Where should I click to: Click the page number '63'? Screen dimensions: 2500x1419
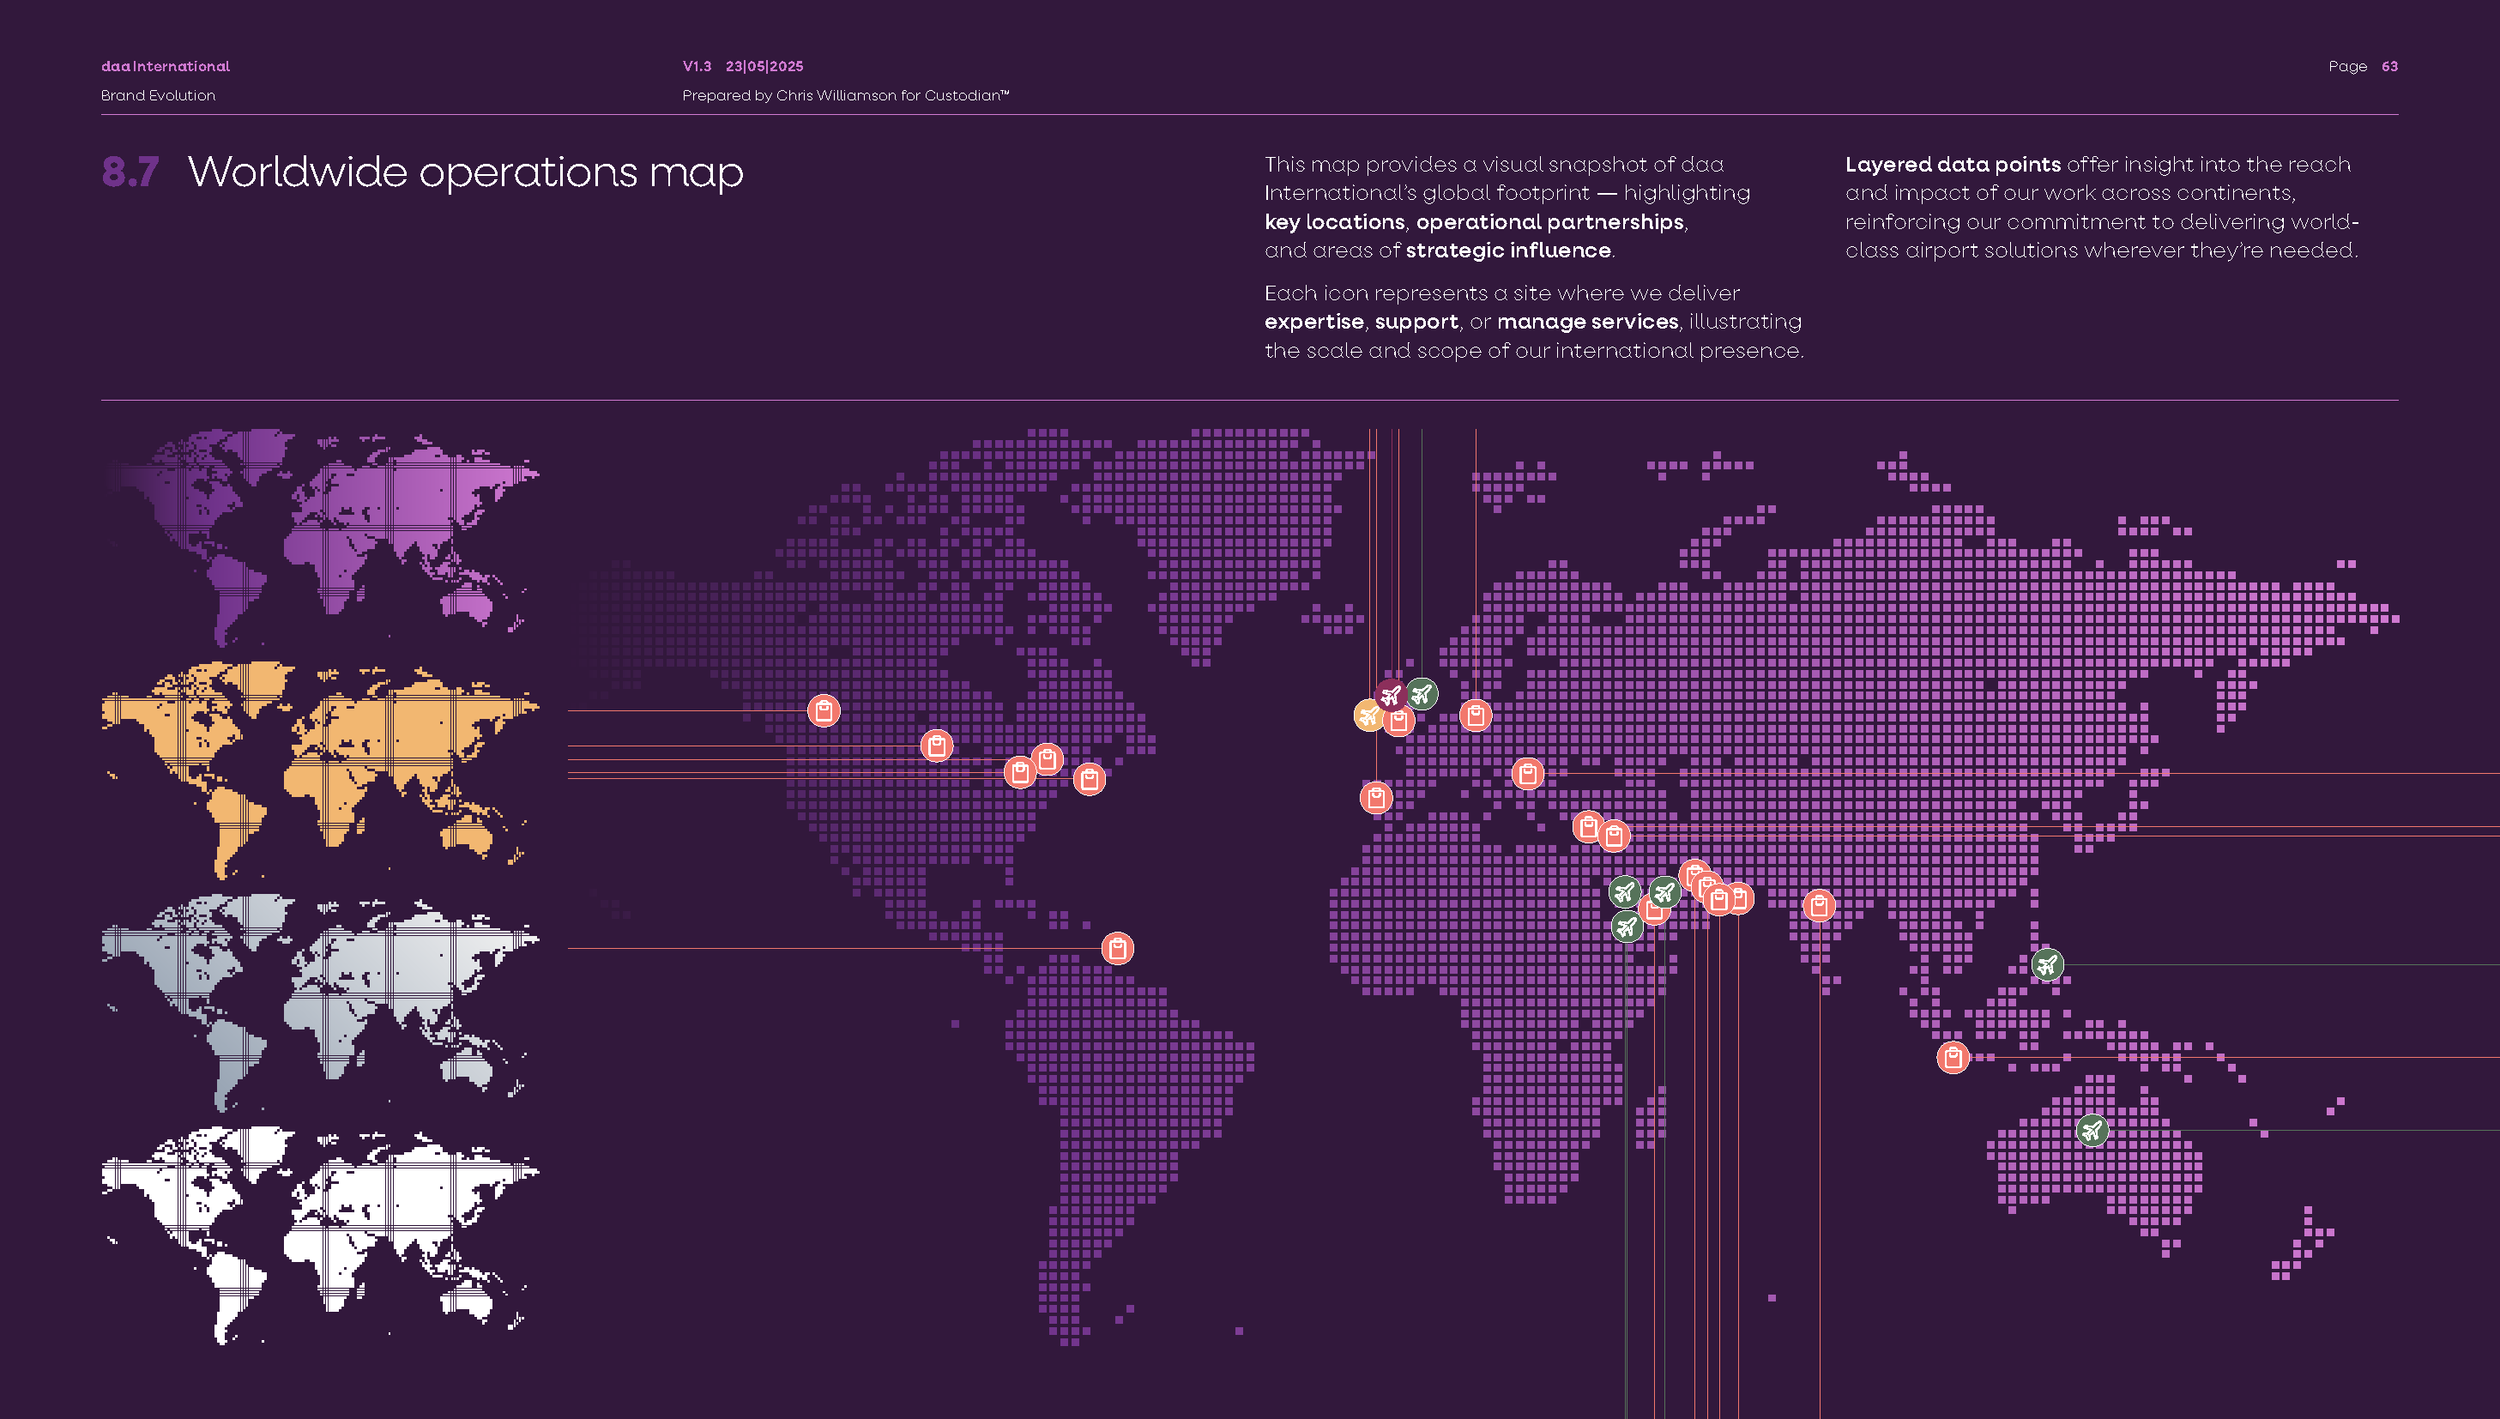pos(2390,66)
